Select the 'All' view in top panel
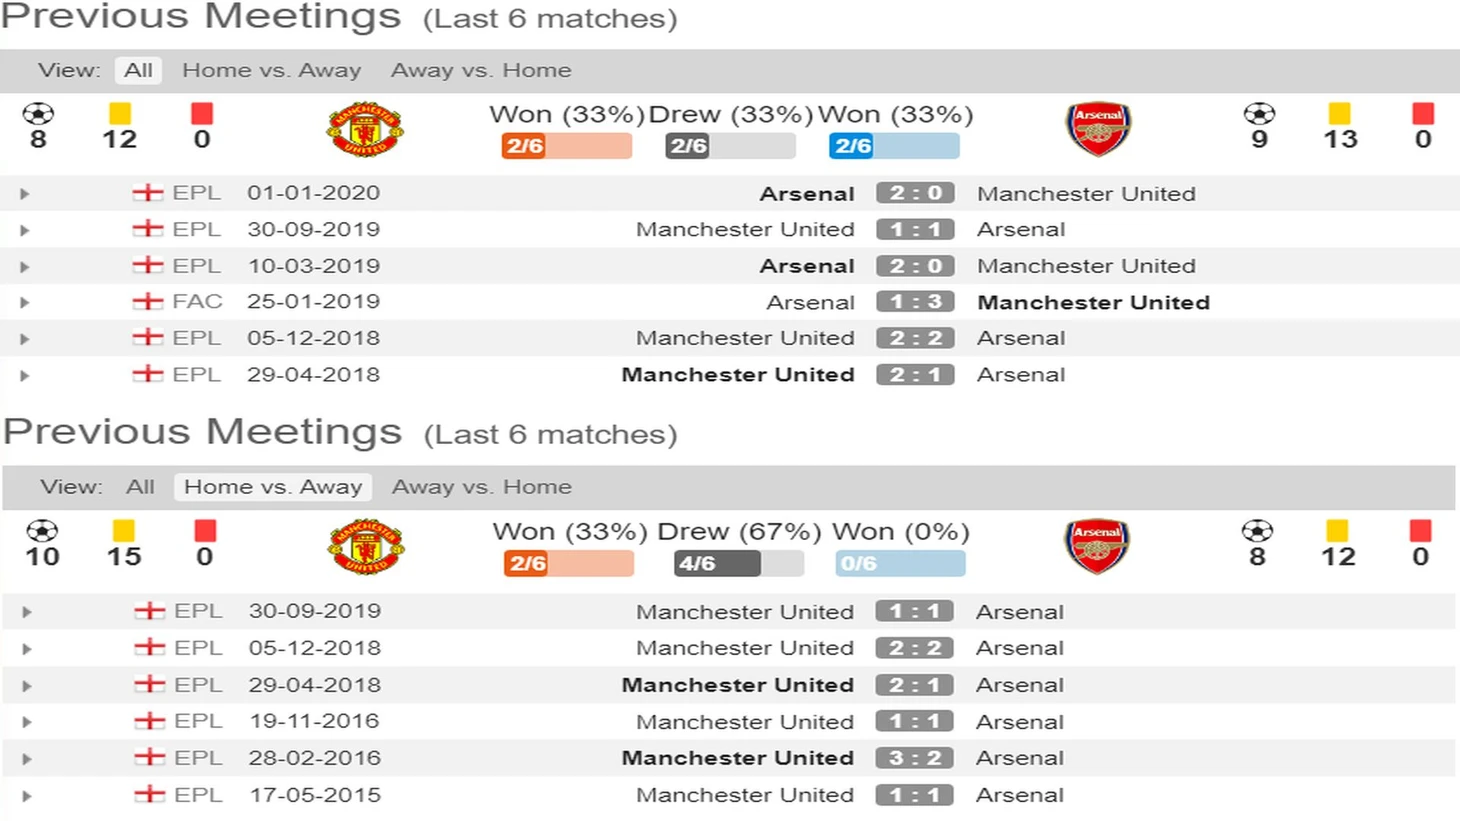Screen dimensions: 1460x821 (x=138, y=70)
